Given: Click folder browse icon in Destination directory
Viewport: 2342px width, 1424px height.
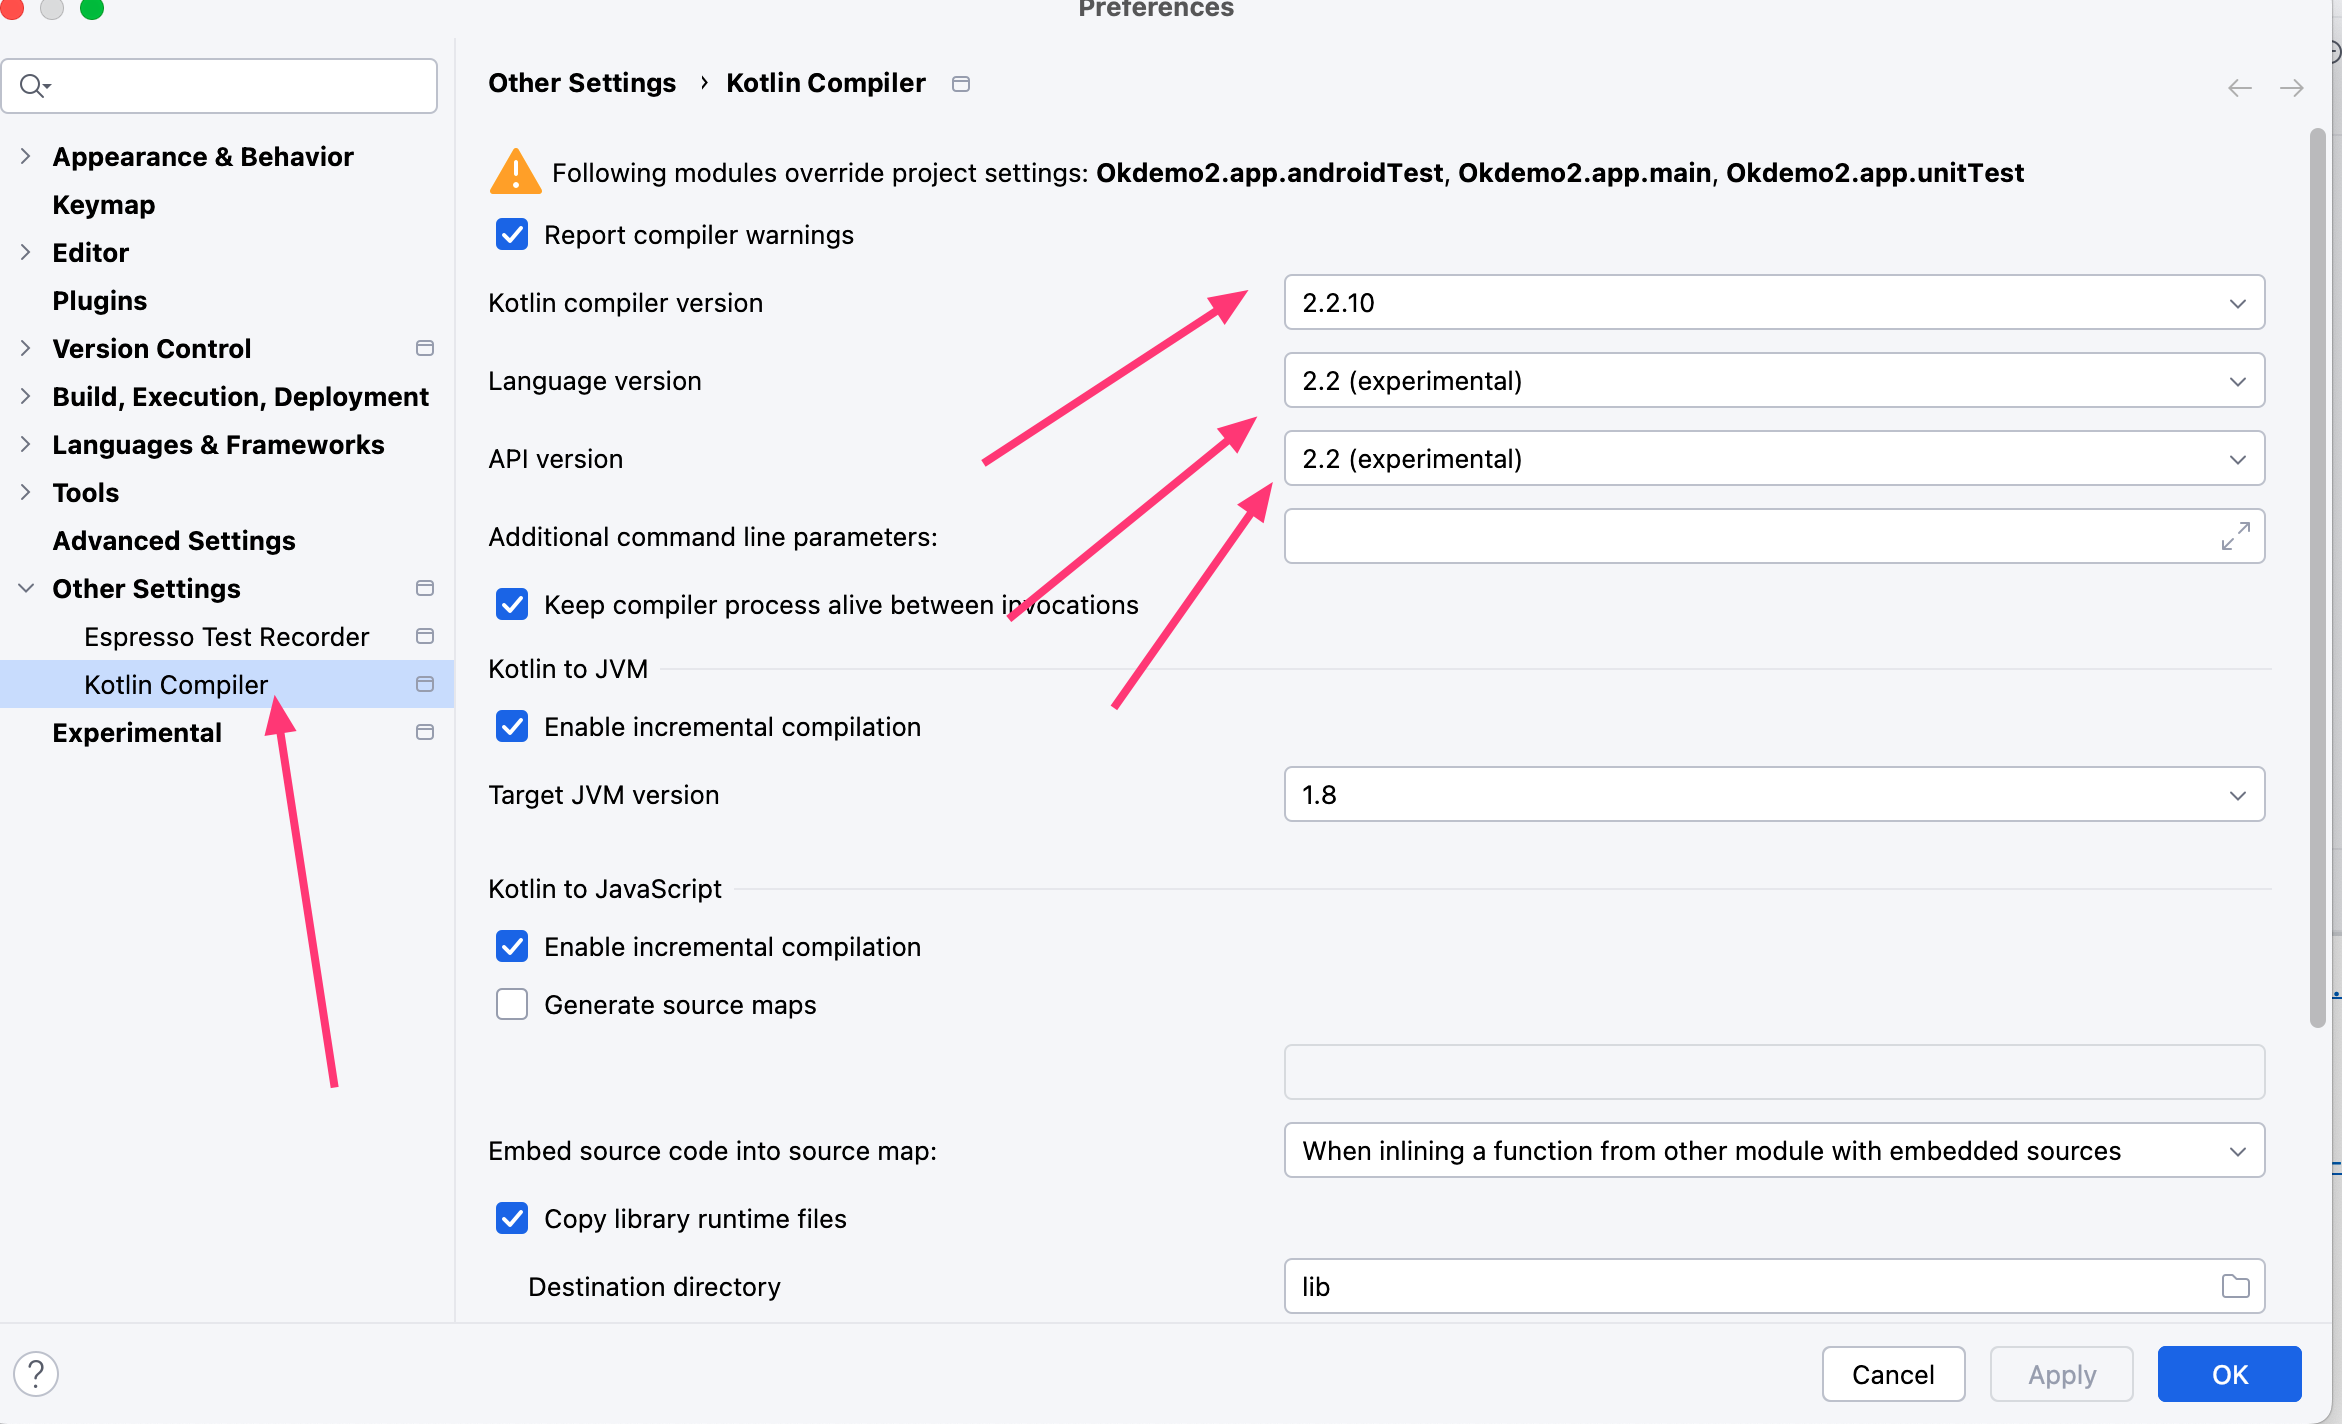Looking at the screenshot, I should tap(2235, 1286).
